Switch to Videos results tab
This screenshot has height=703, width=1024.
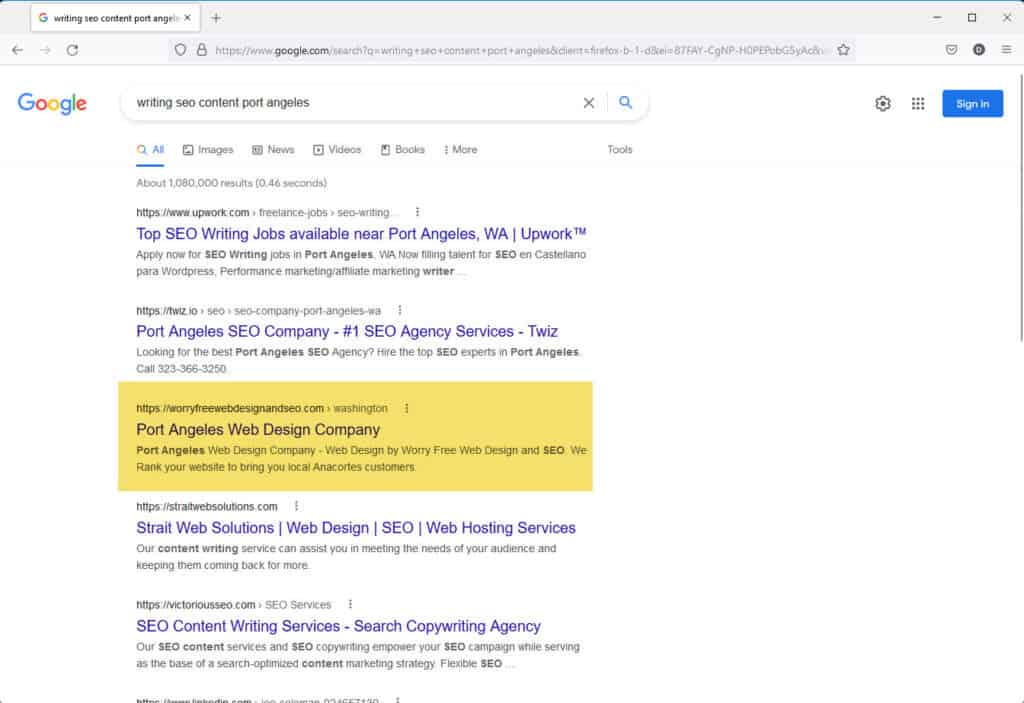coord(337,150)
